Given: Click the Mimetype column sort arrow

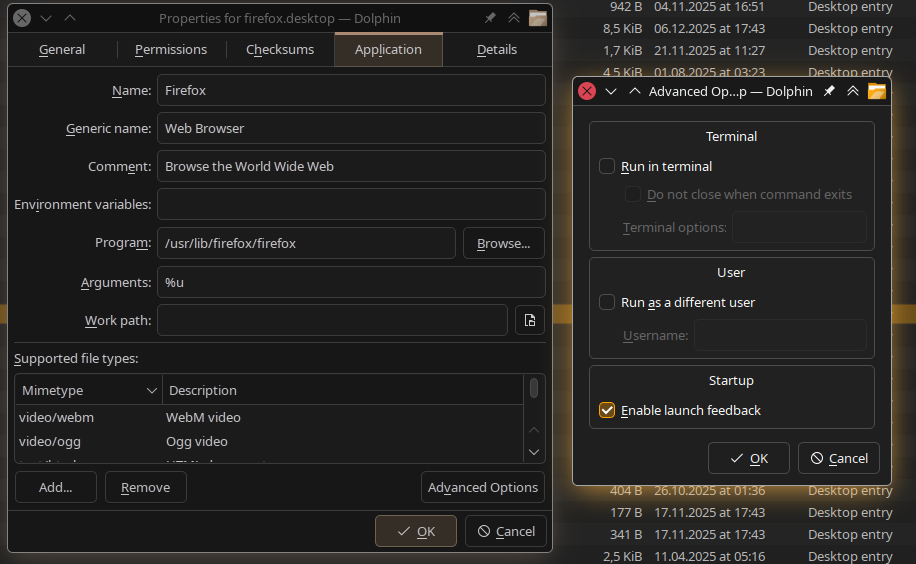Looking at the screenshot, I should coord(152,390).
